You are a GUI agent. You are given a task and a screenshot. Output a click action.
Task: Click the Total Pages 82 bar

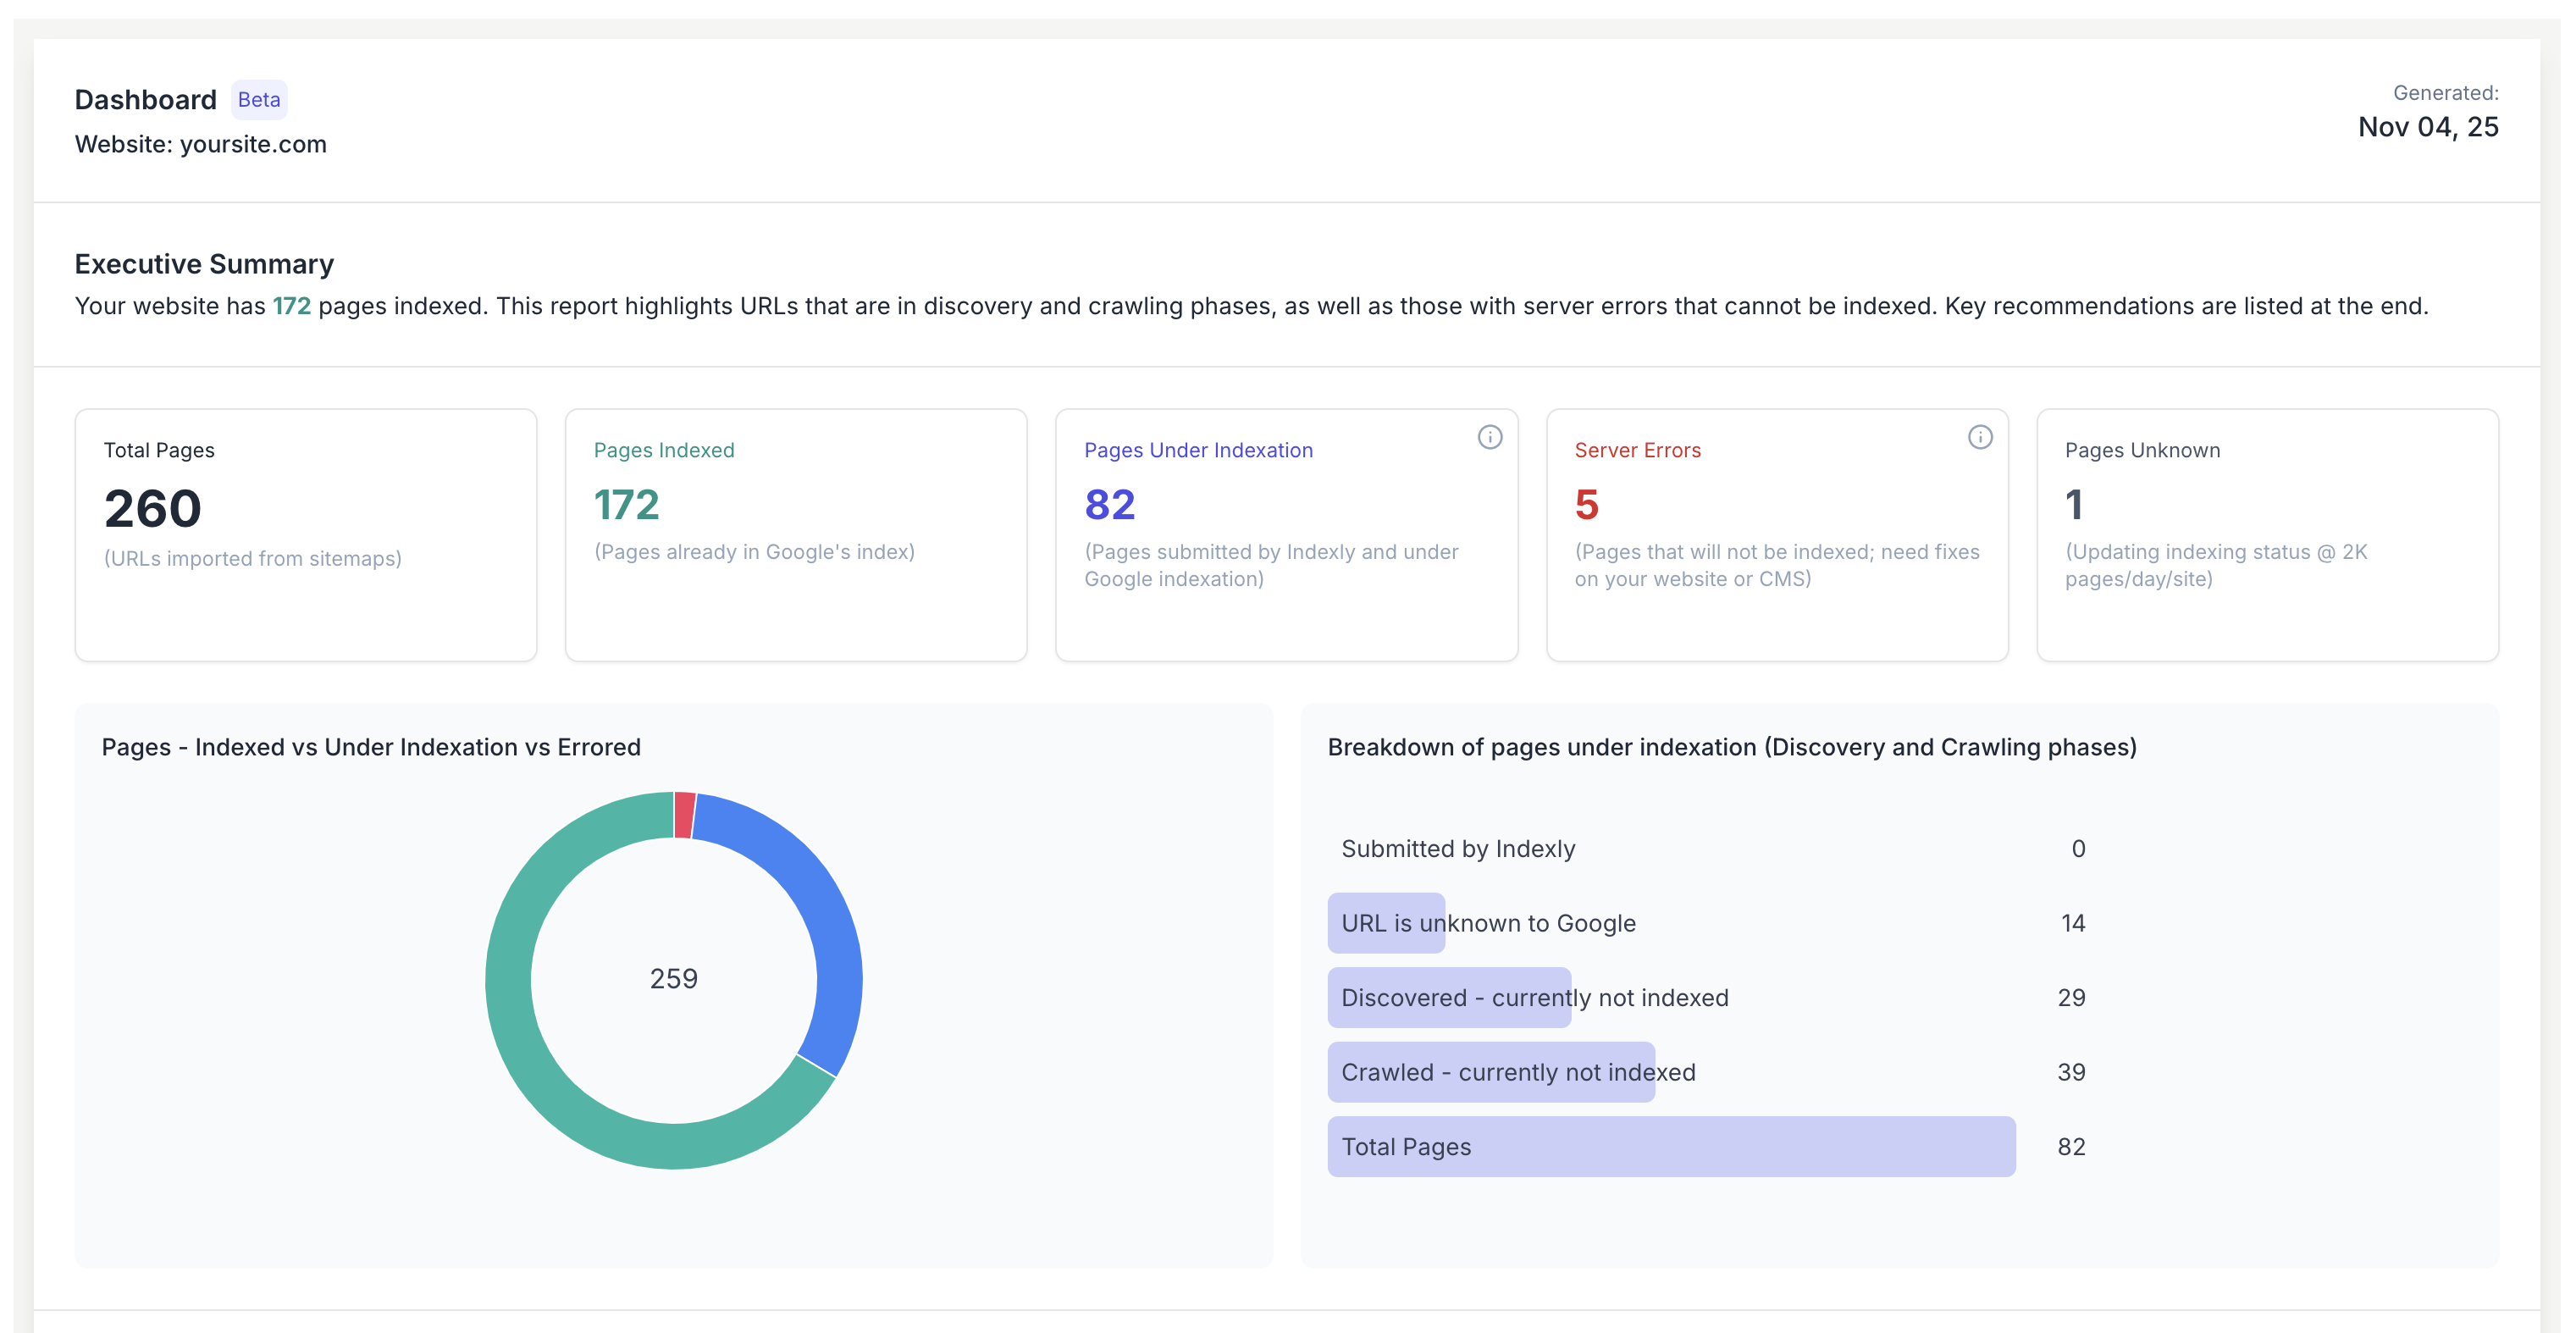tap(1670, 1147)
